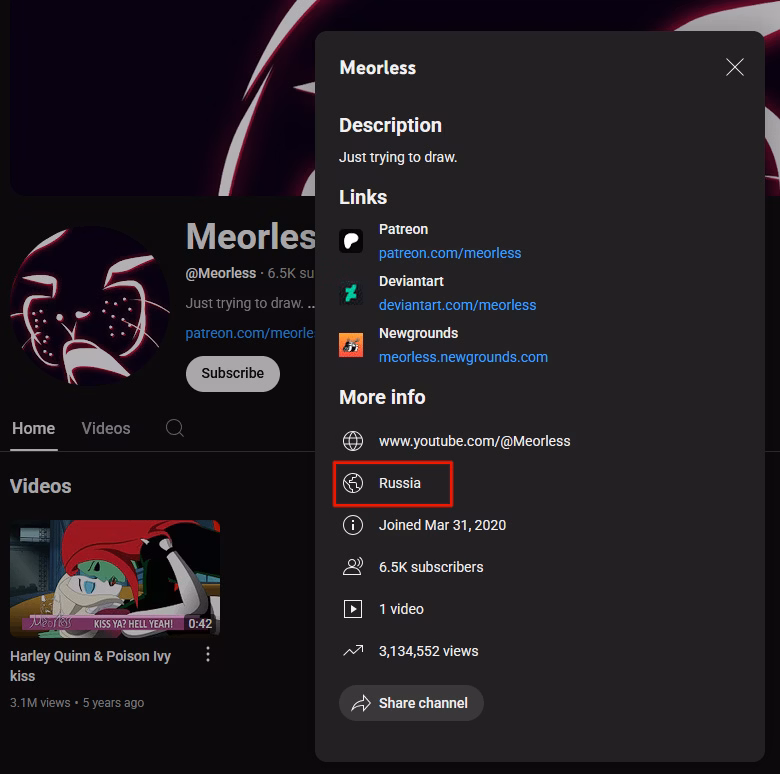Click the Deviantart link label
780x774 pixels.
click(x=411, y=281)
